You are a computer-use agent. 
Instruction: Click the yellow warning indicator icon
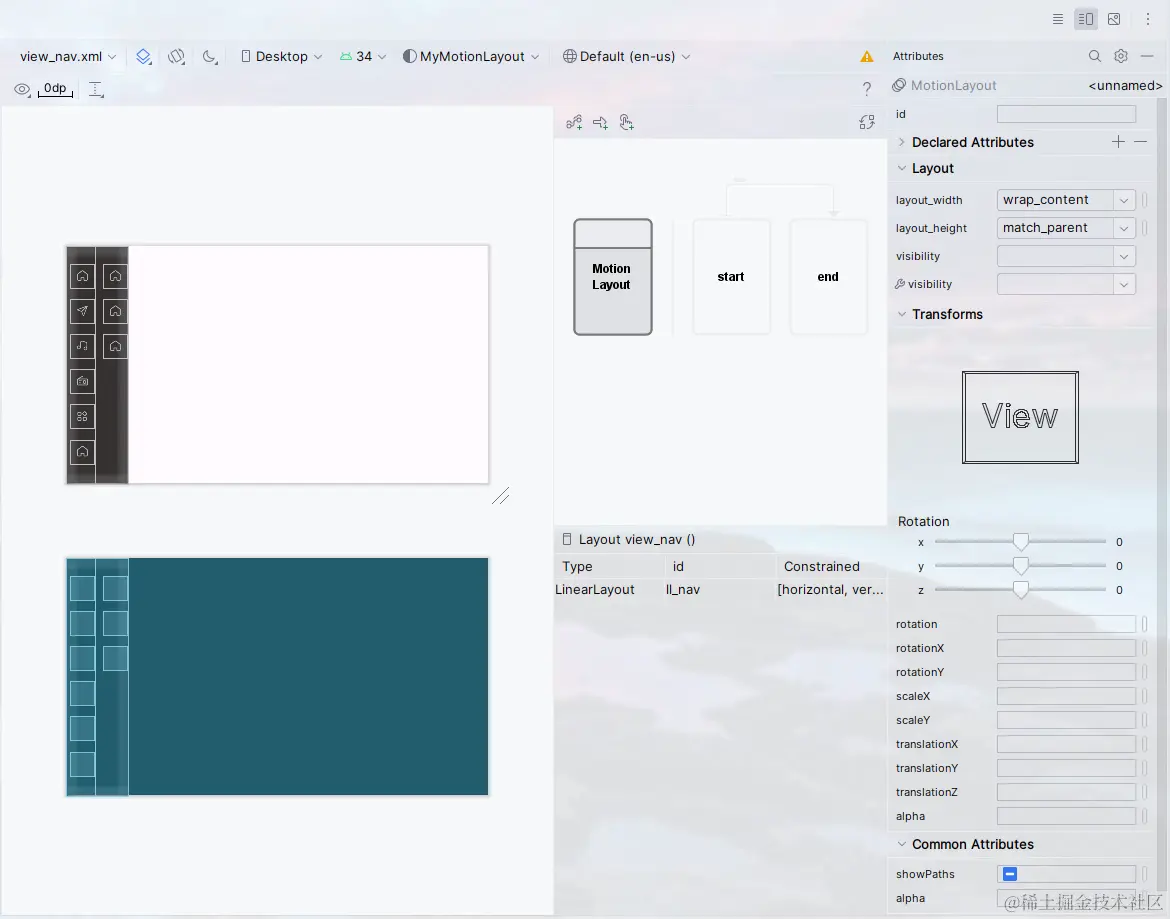coord(866,57)
